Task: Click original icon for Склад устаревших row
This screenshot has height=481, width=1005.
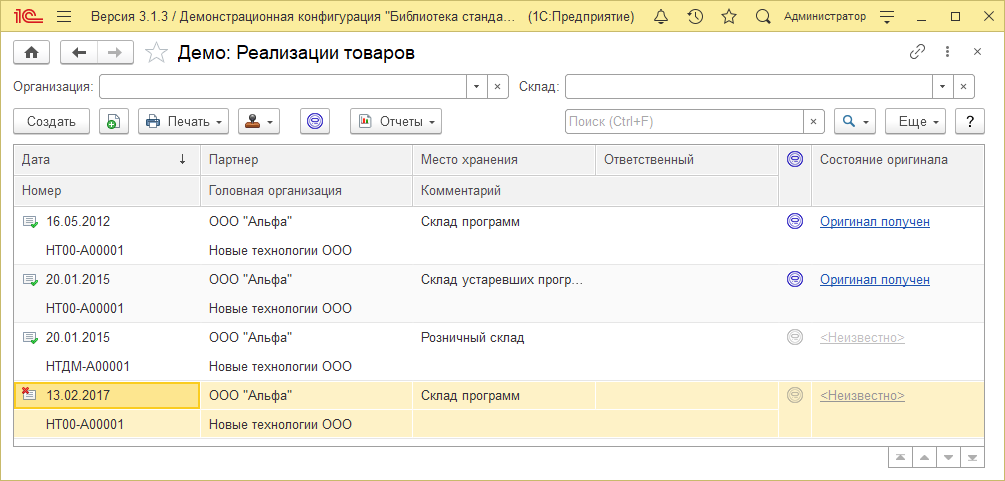Action: [795, 279]
